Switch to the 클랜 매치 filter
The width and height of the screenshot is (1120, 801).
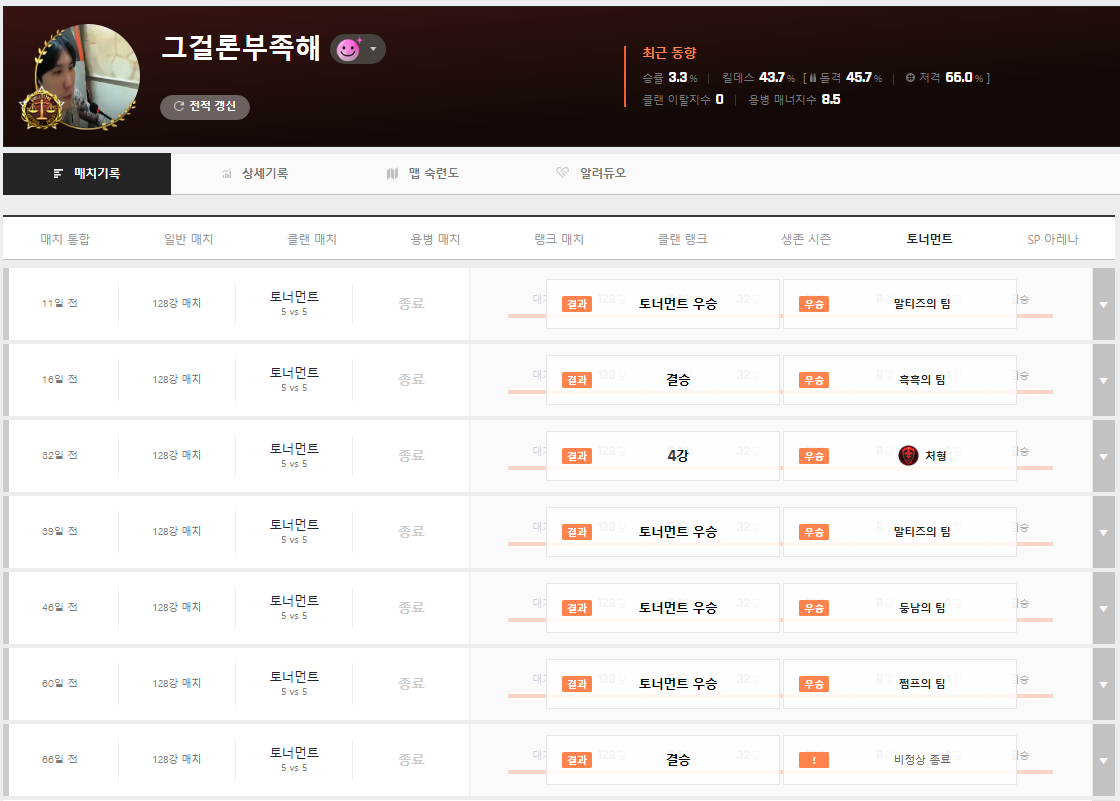(x=312, y=239)
